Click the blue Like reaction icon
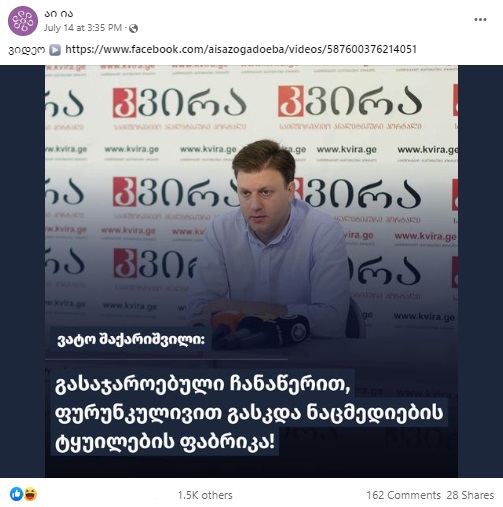The image size is (503, 507). pos(16,494)
